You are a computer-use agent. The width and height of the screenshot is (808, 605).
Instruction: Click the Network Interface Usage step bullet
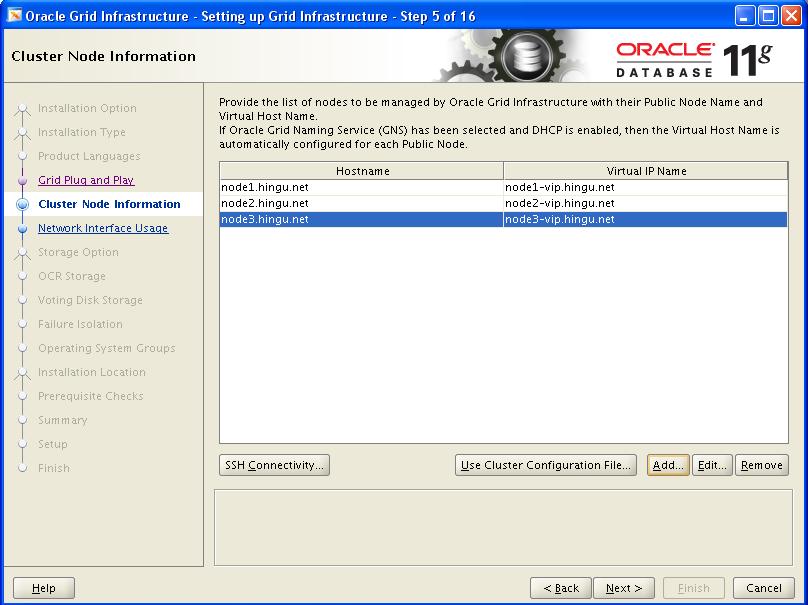coord(23,229)
